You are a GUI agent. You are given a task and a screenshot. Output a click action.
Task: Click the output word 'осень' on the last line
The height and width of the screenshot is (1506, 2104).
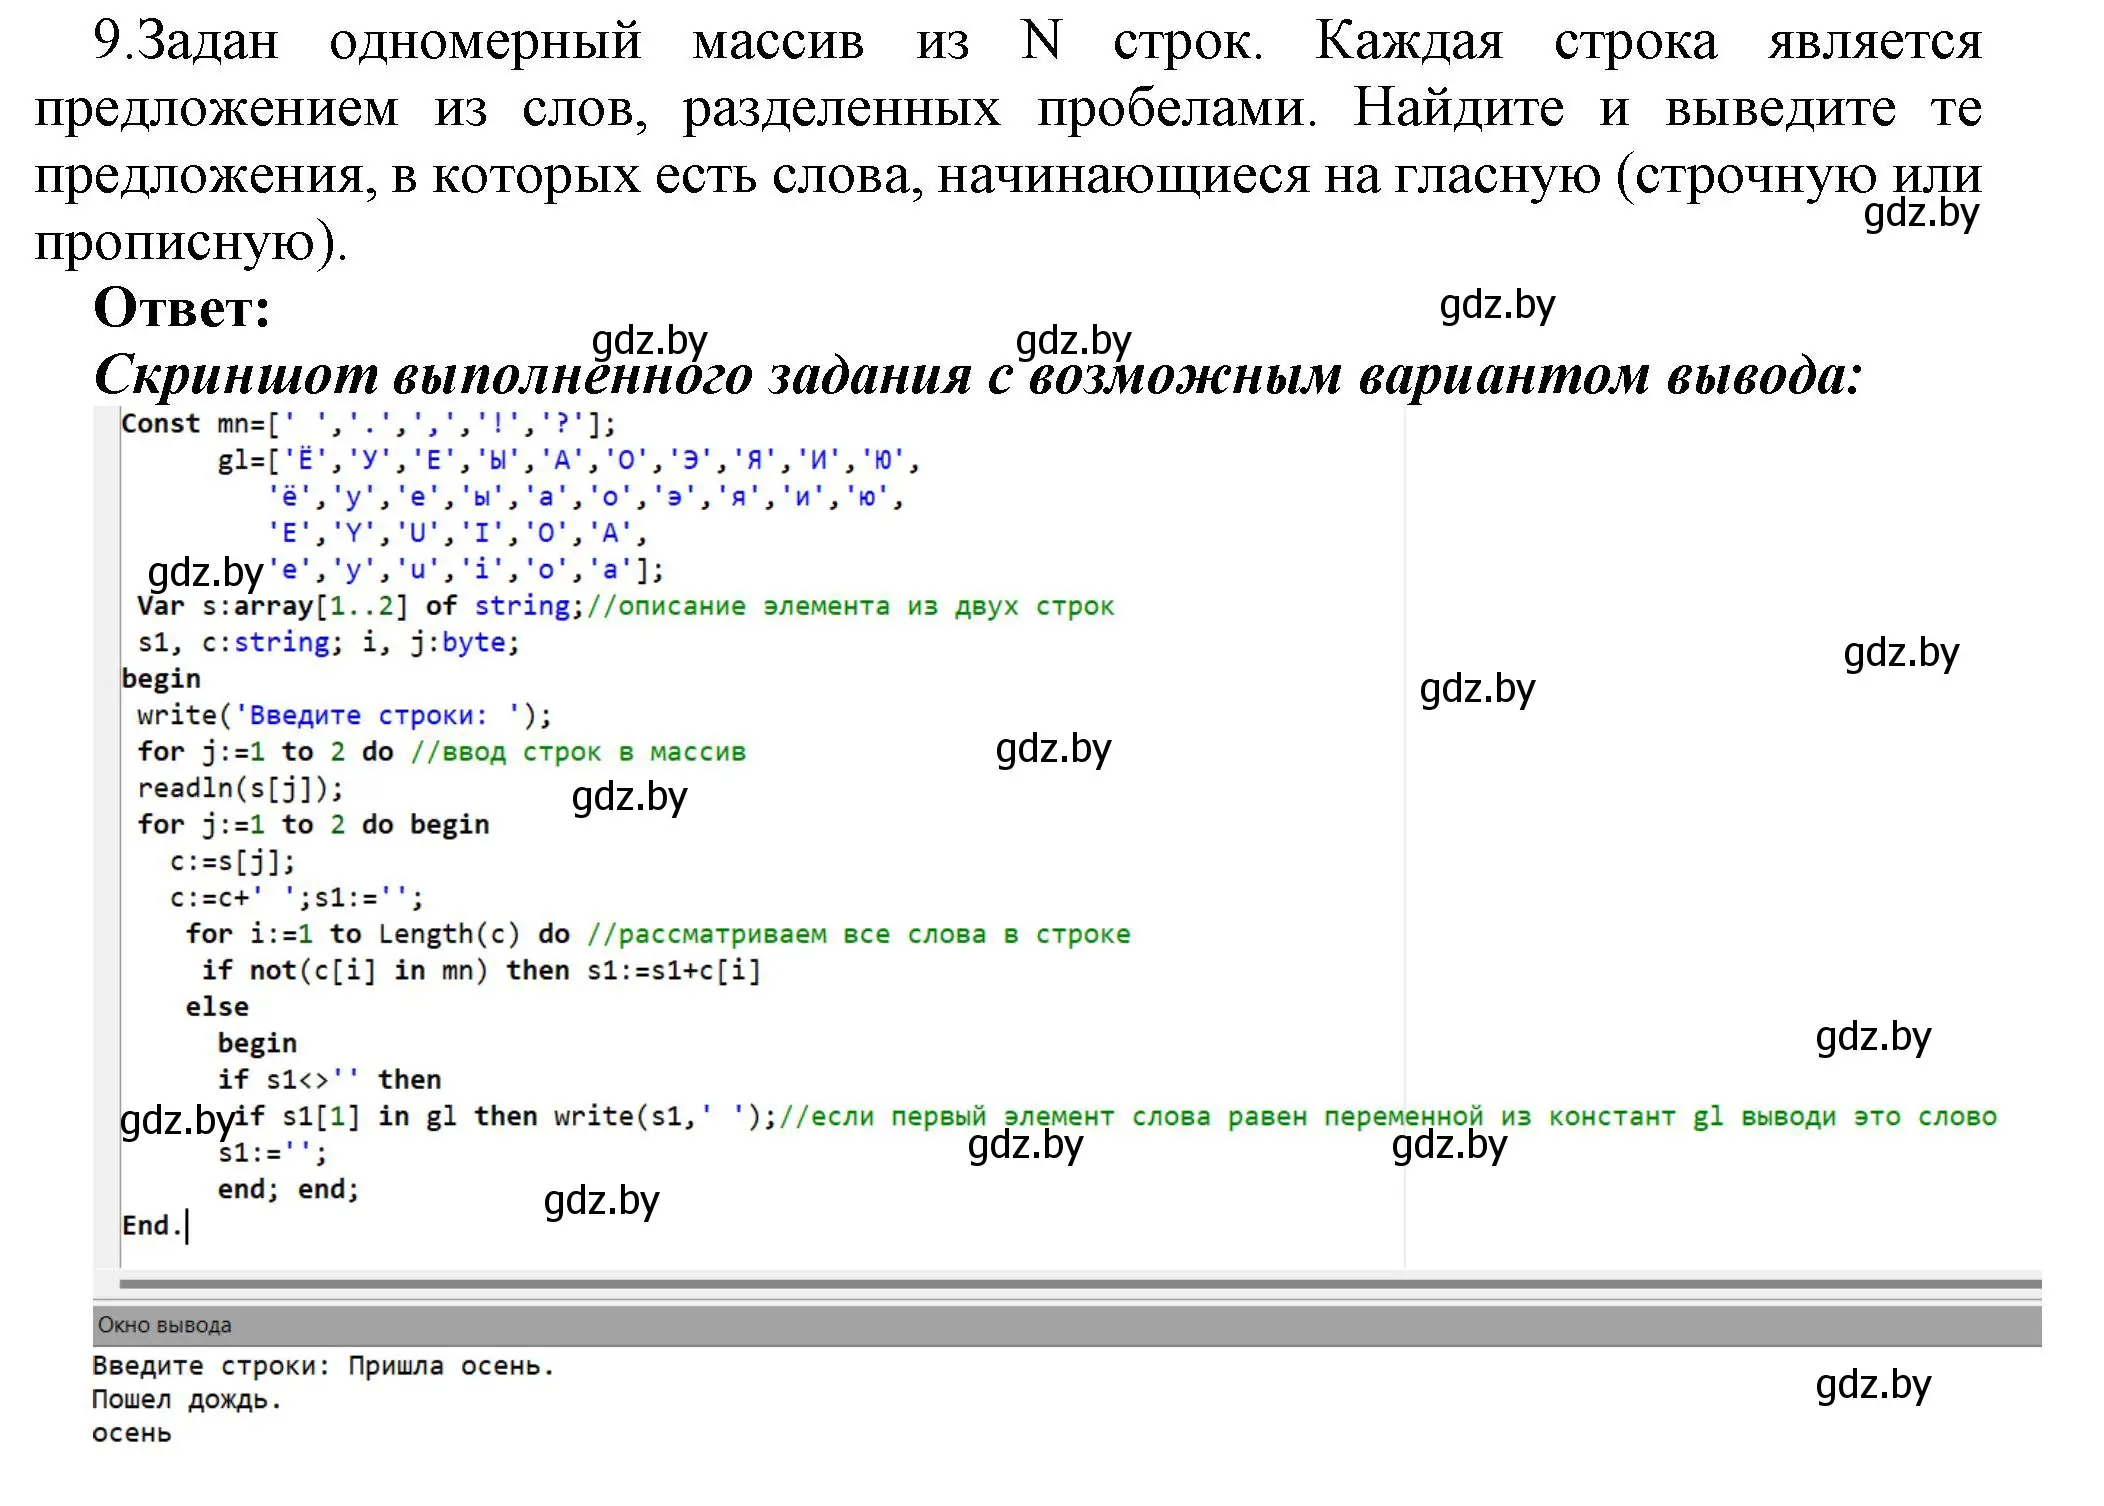coord(132,1434)
